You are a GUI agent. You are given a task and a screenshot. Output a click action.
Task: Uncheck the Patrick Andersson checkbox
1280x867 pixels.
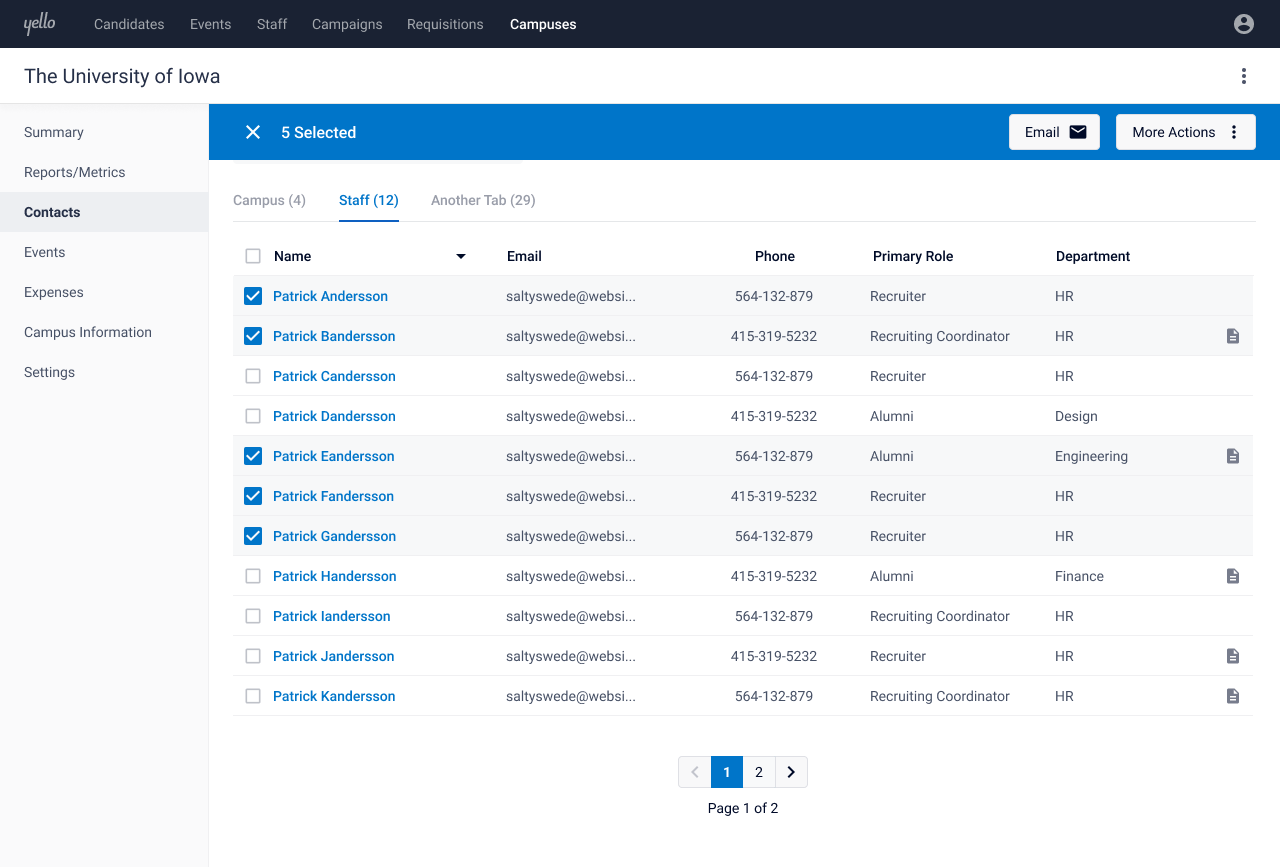point(253,296)
